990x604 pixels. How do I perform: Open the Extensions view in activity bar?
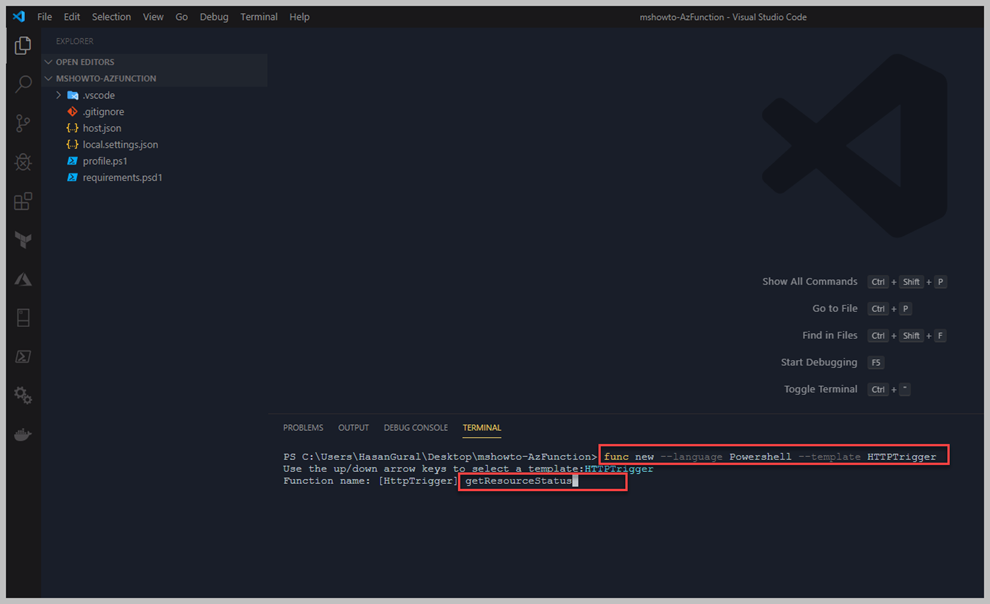(23, 201)
